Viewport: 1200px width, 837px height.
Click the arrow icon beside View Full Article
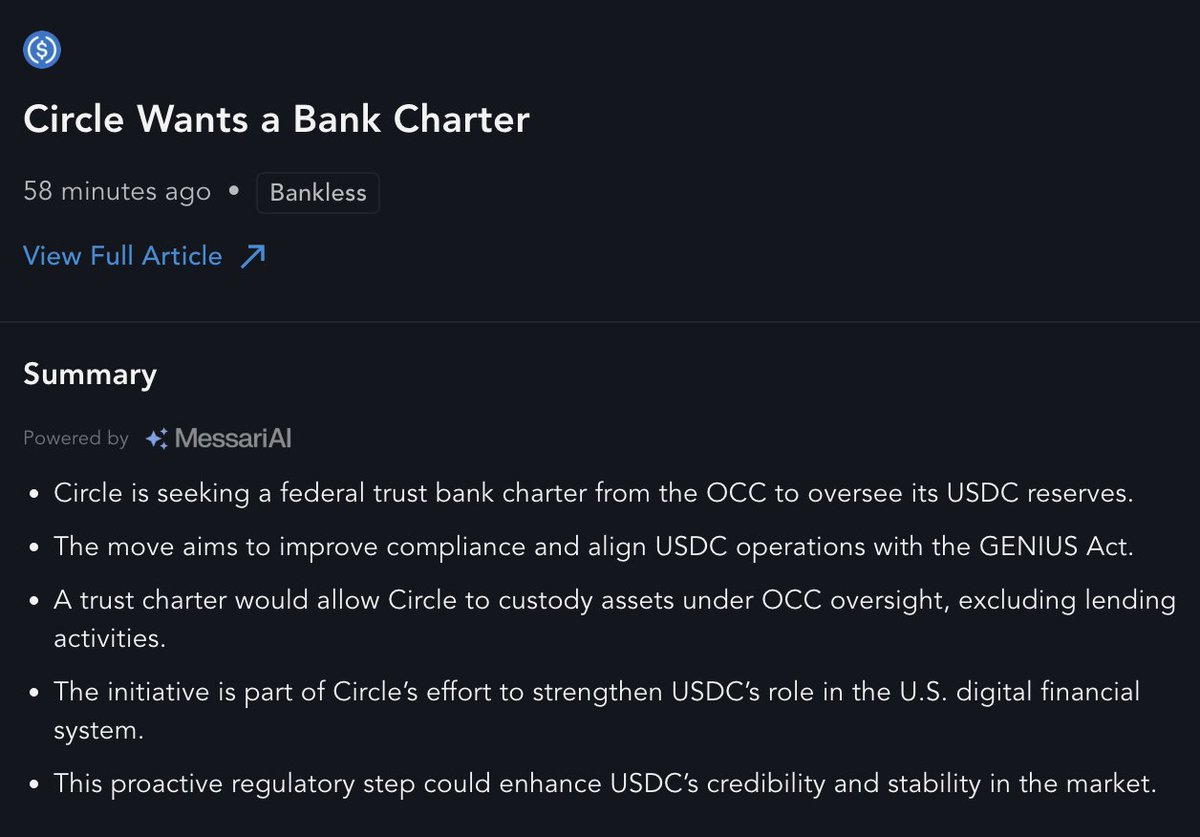click(x=253, y=256)
